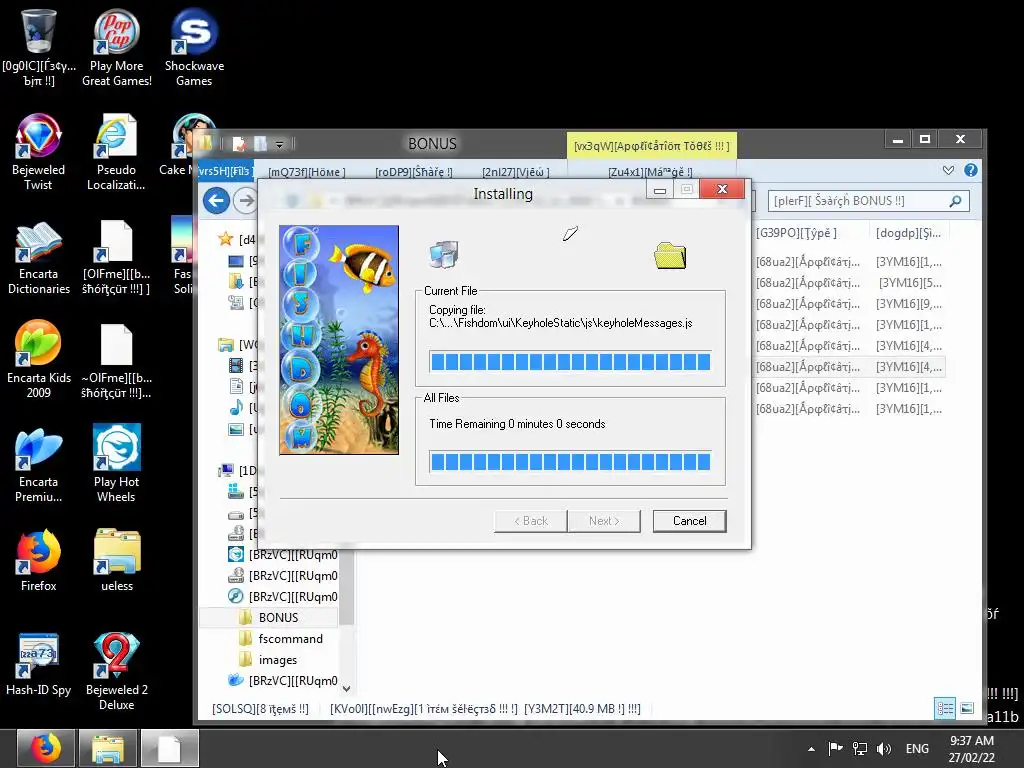Open the clock showing 9:37 AM
This screenshot has height=768, width=1024.
[x=972, y=749]
